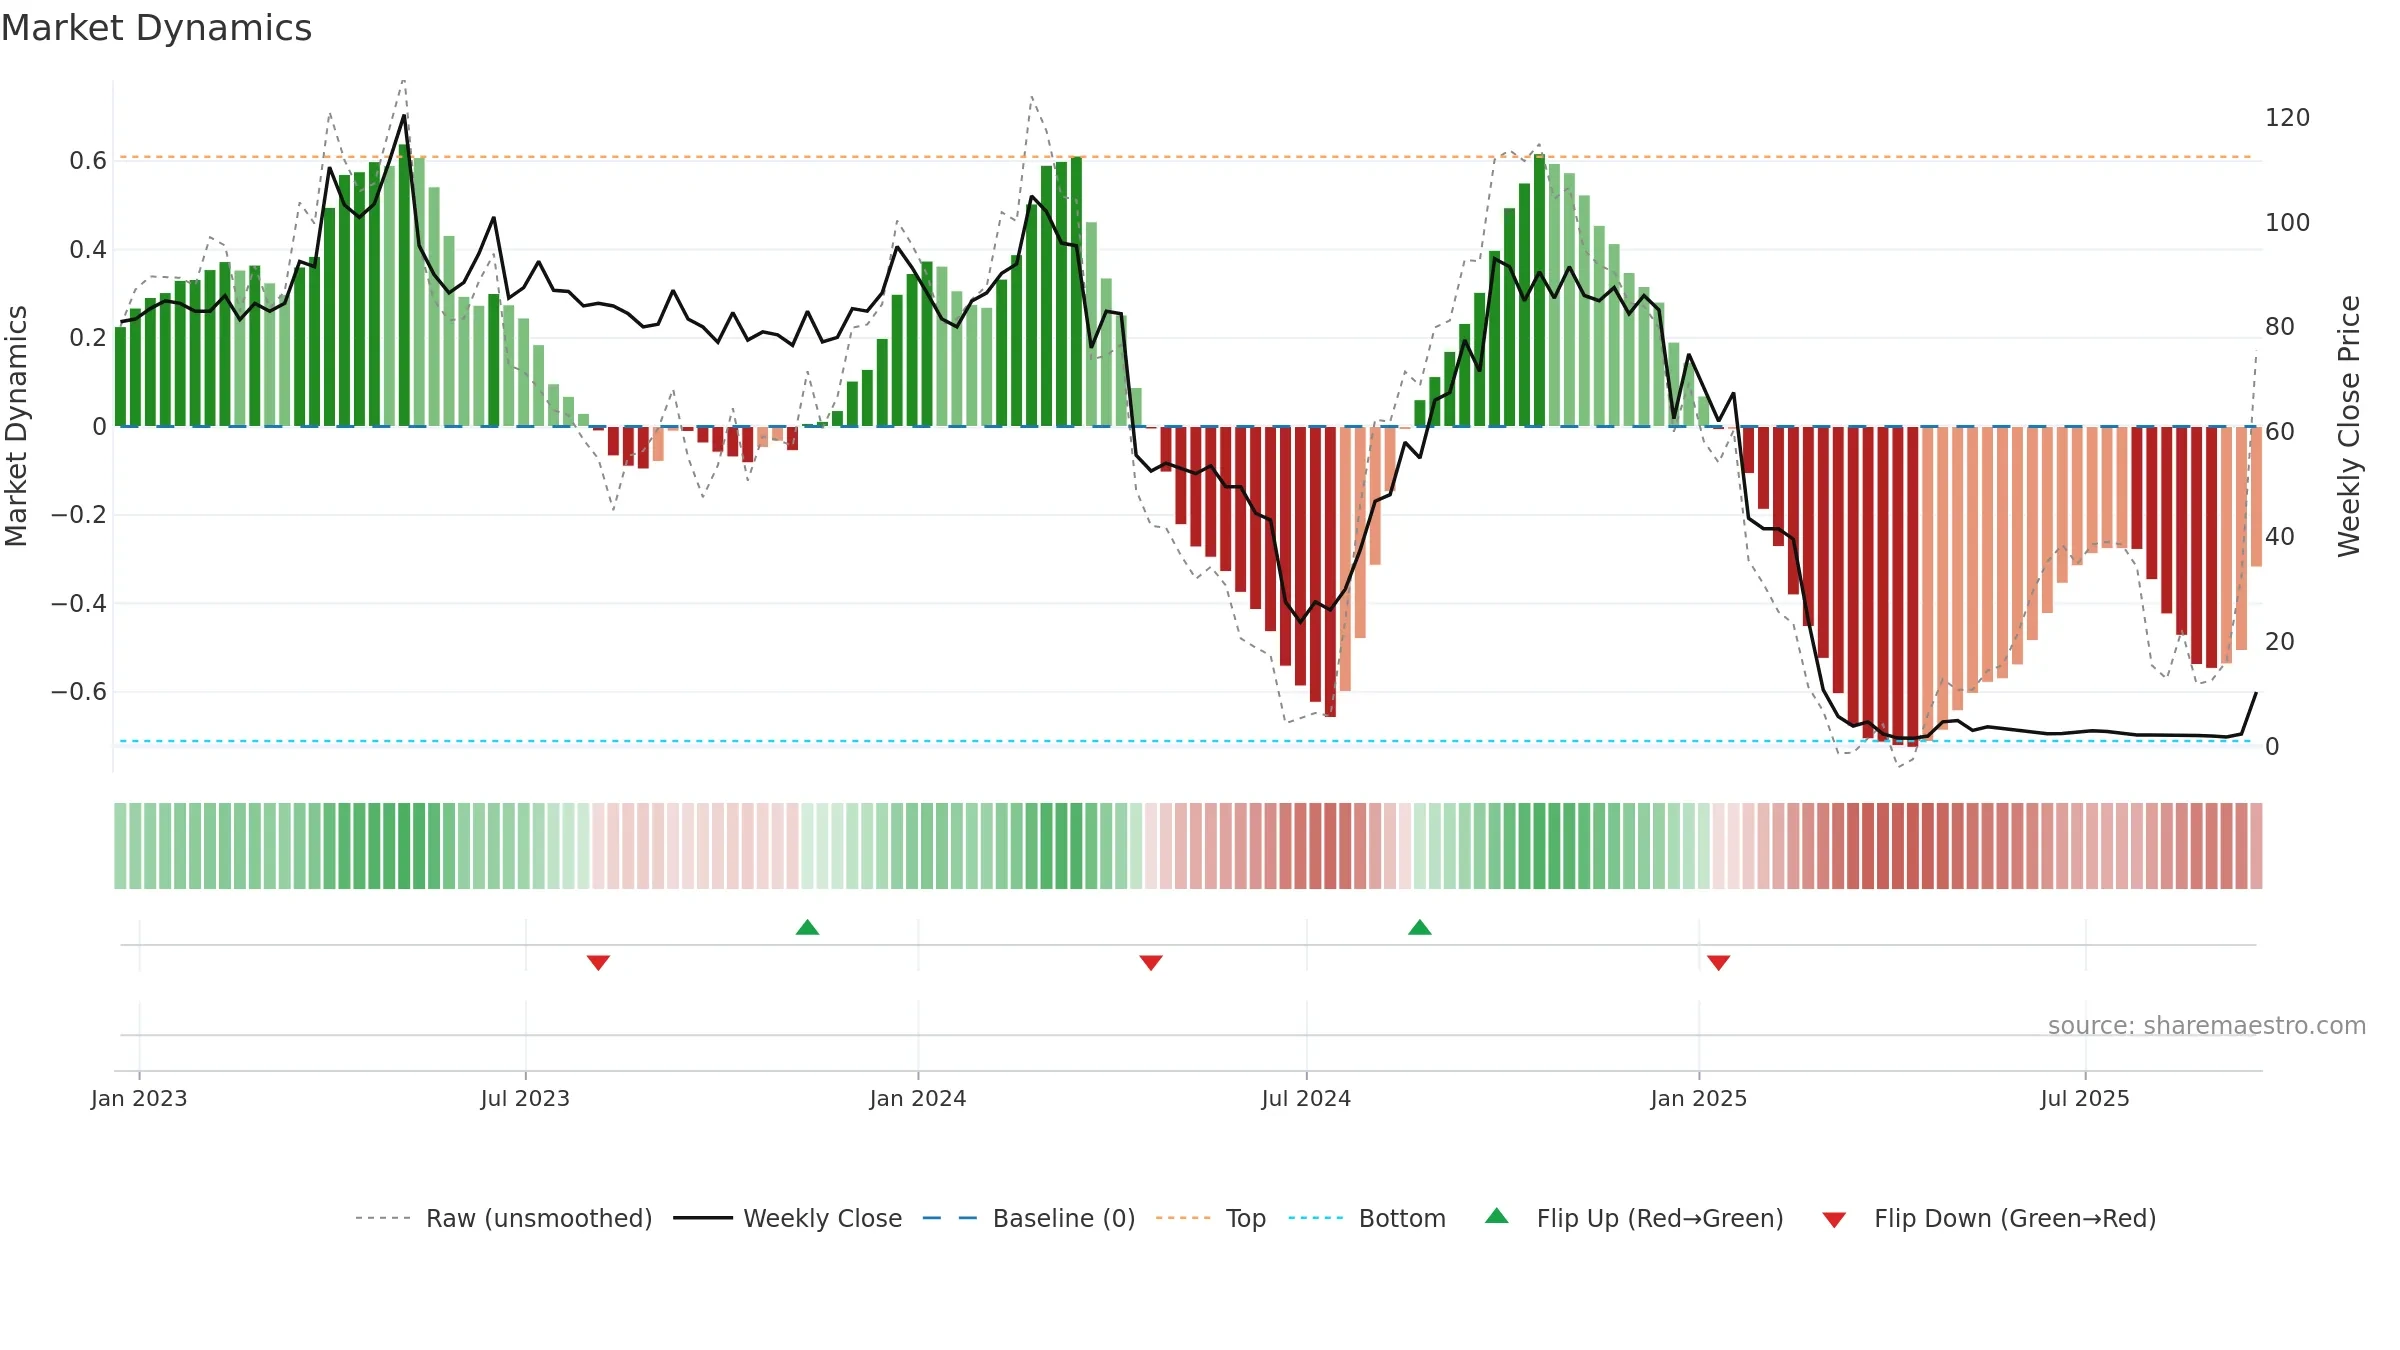The width and height of the screenshot is (2400, 1350).
Task: Click the red flip-down marker near January 2025
Action: pyautogui.click(x=1719, y=962)
